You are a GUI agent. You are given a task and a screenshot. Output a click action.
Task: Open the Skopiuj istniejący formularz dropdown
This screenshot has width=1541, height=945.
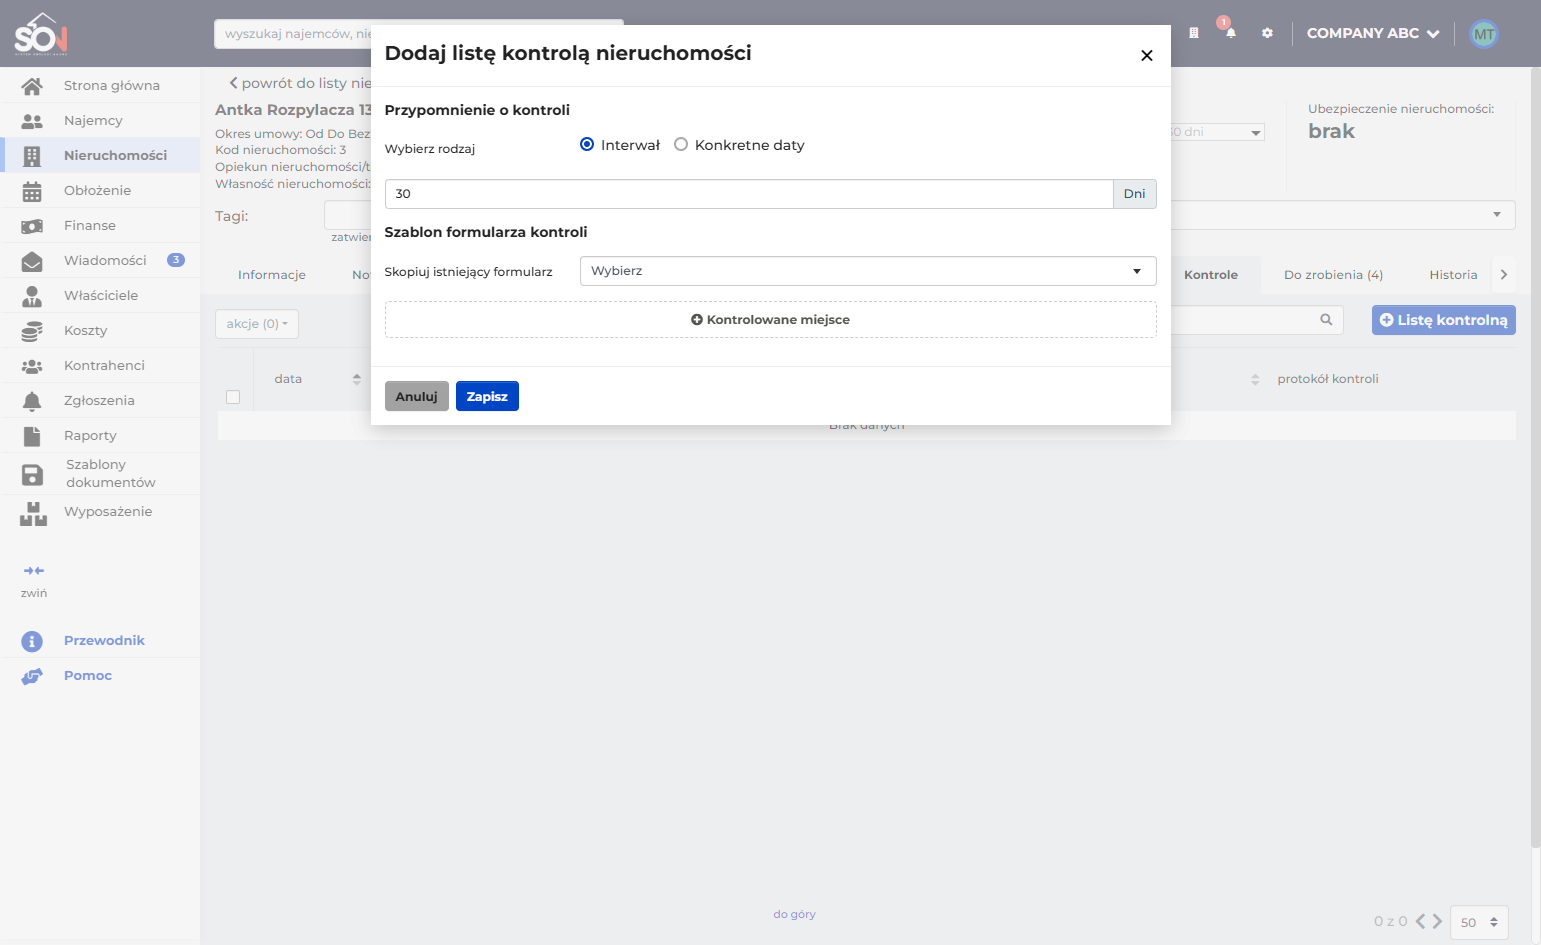[868, 271]
